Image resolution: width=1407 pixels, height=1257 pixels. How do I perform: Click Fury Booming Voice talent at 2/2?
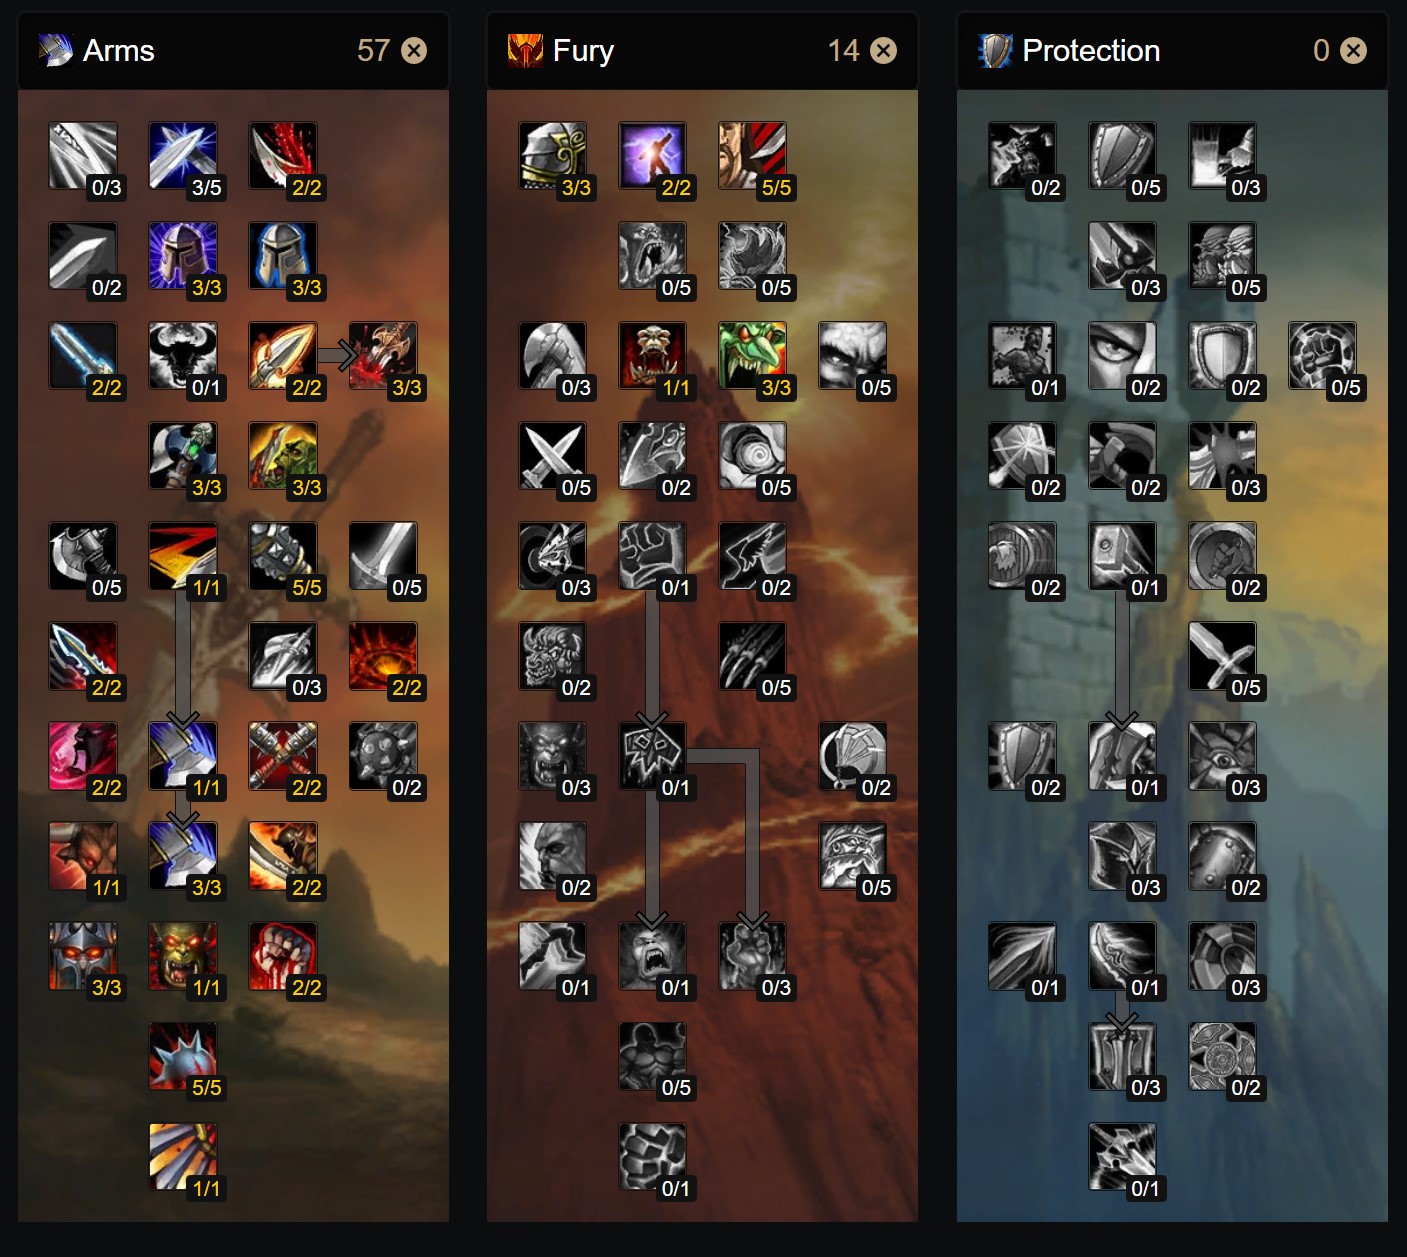point(653,156)
